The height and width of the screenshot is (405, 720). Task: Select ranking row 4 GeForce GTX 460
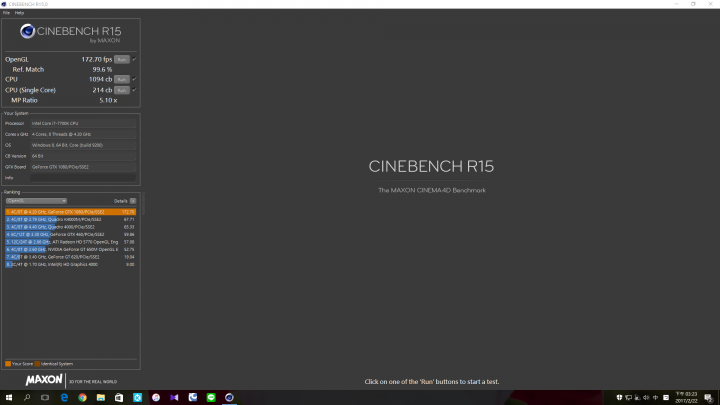pos(70,234)
